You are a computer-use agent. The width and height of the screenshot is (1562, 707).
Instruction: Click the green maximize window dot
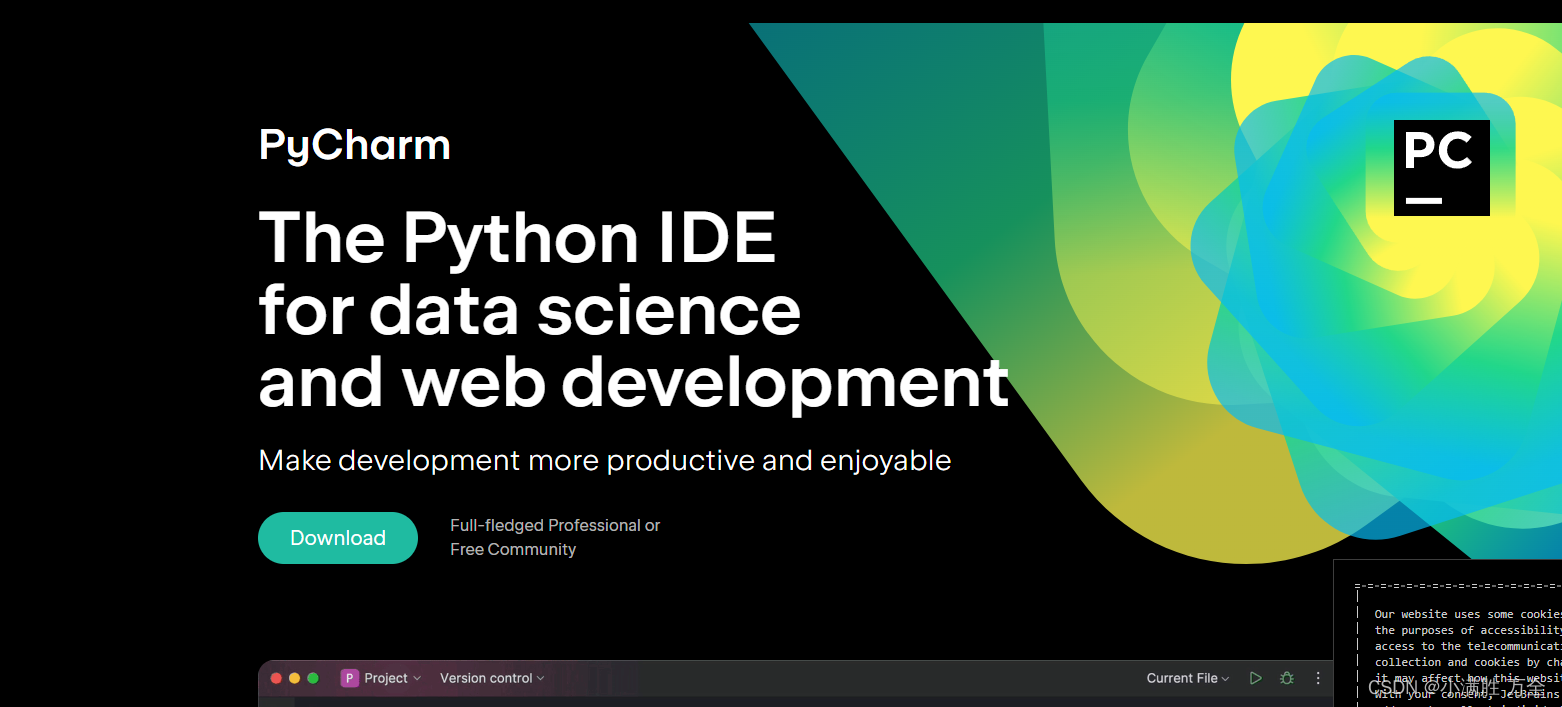[x=313, y=678]
